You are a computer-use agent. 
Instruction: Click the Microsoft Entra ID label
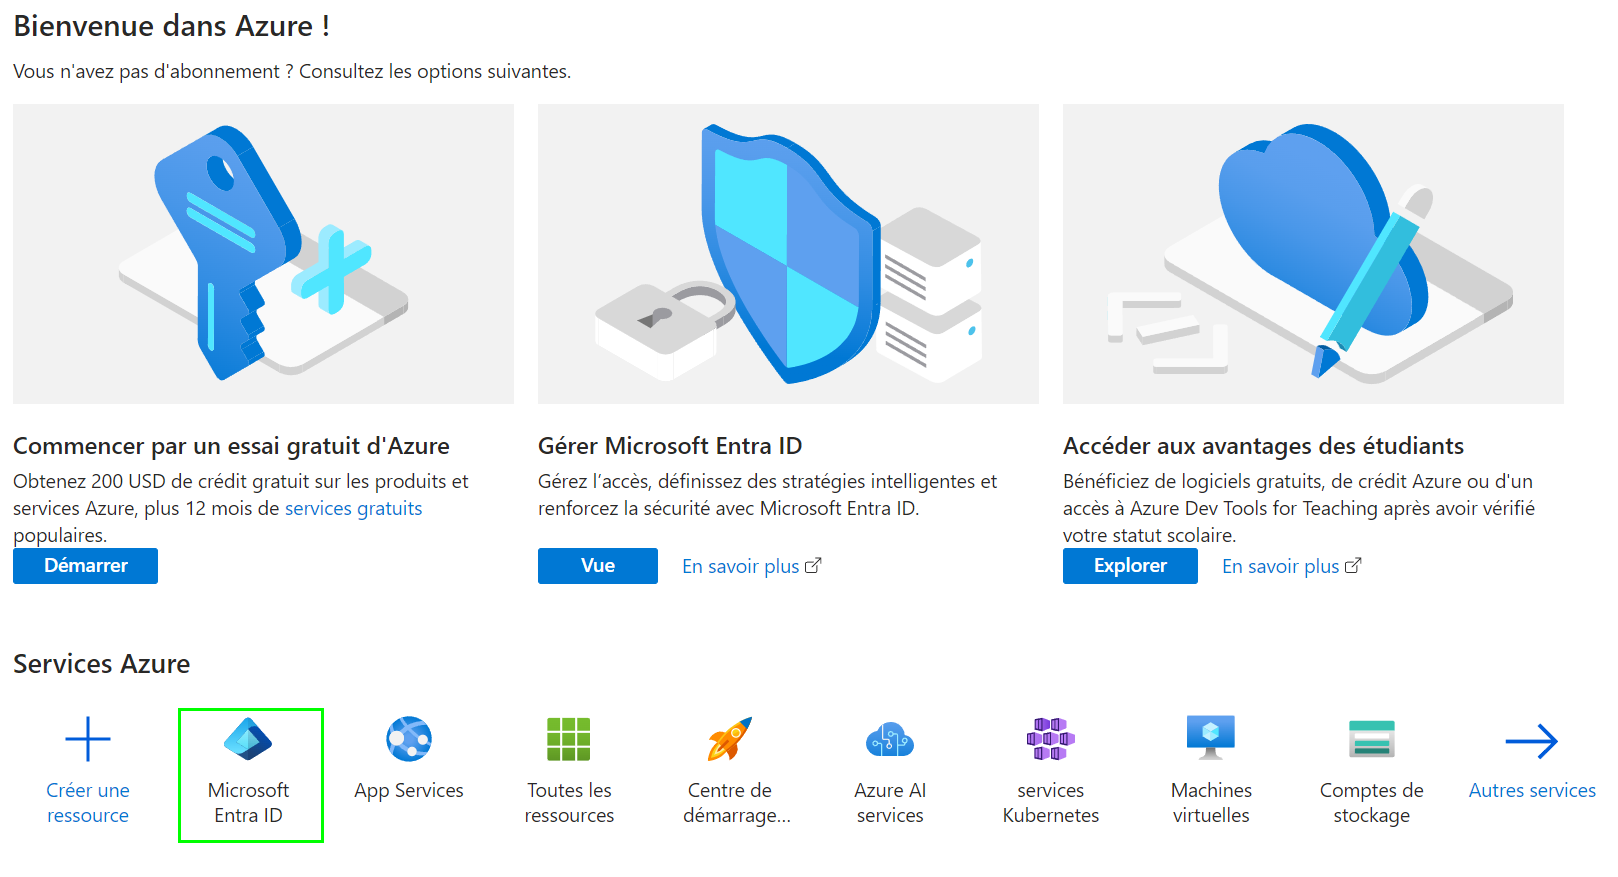(248, 803)
